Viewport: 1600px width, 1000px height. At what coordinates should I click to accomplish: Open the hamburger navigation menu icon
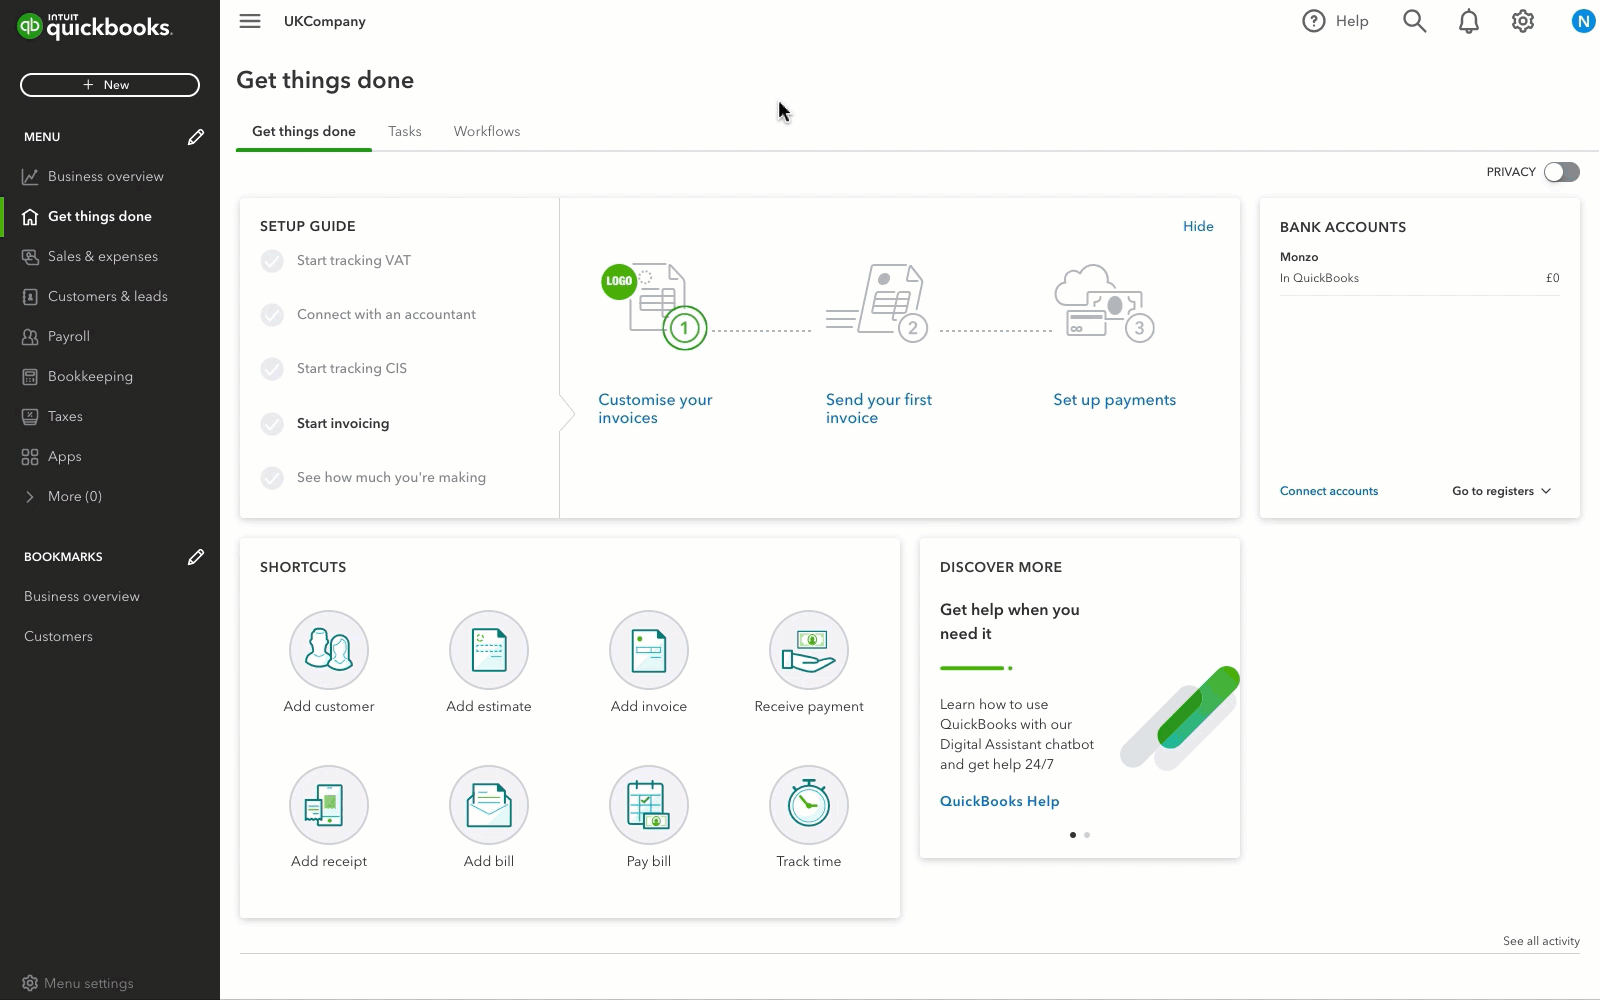pyautogui.click(x=250, y=21)
